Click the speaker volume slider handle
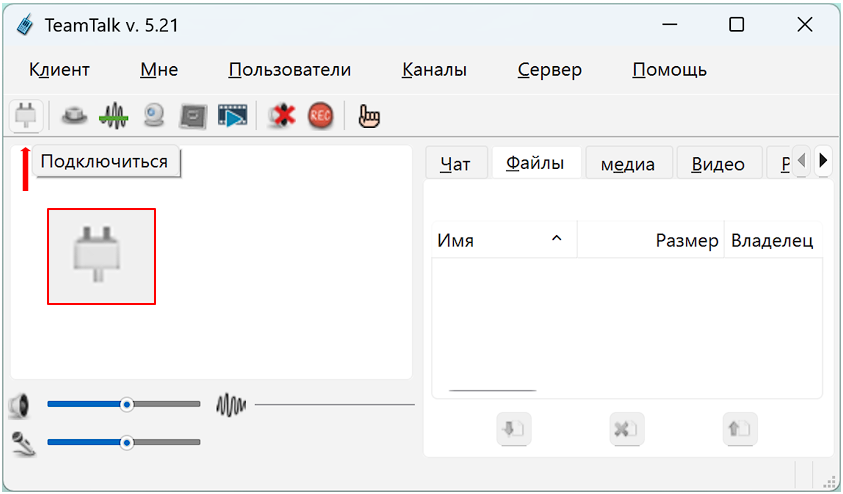Viewport: 843px width, 494px height. click(127, 404)
